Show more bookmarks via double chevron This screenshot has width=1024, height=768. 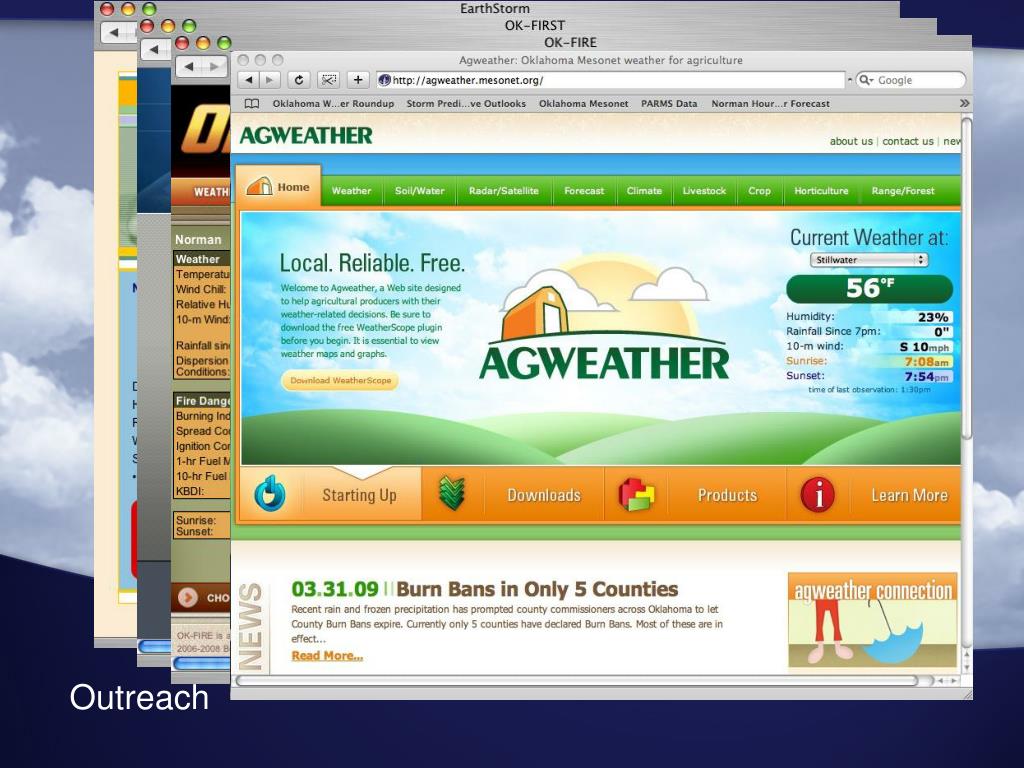click(x=964, y=103)
